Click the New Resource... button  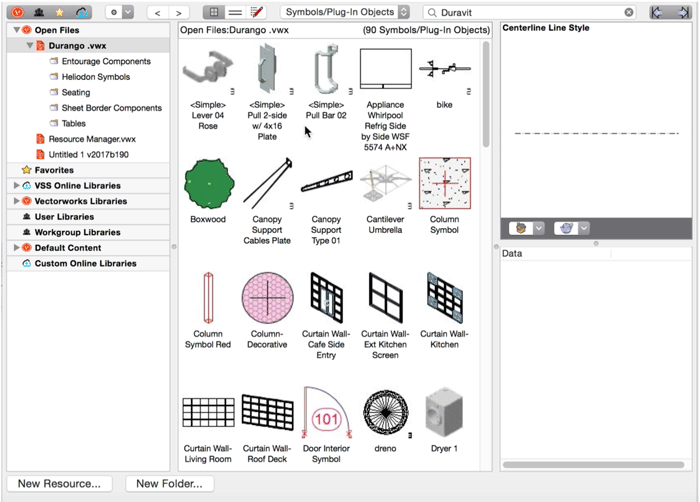click(59, 484)
